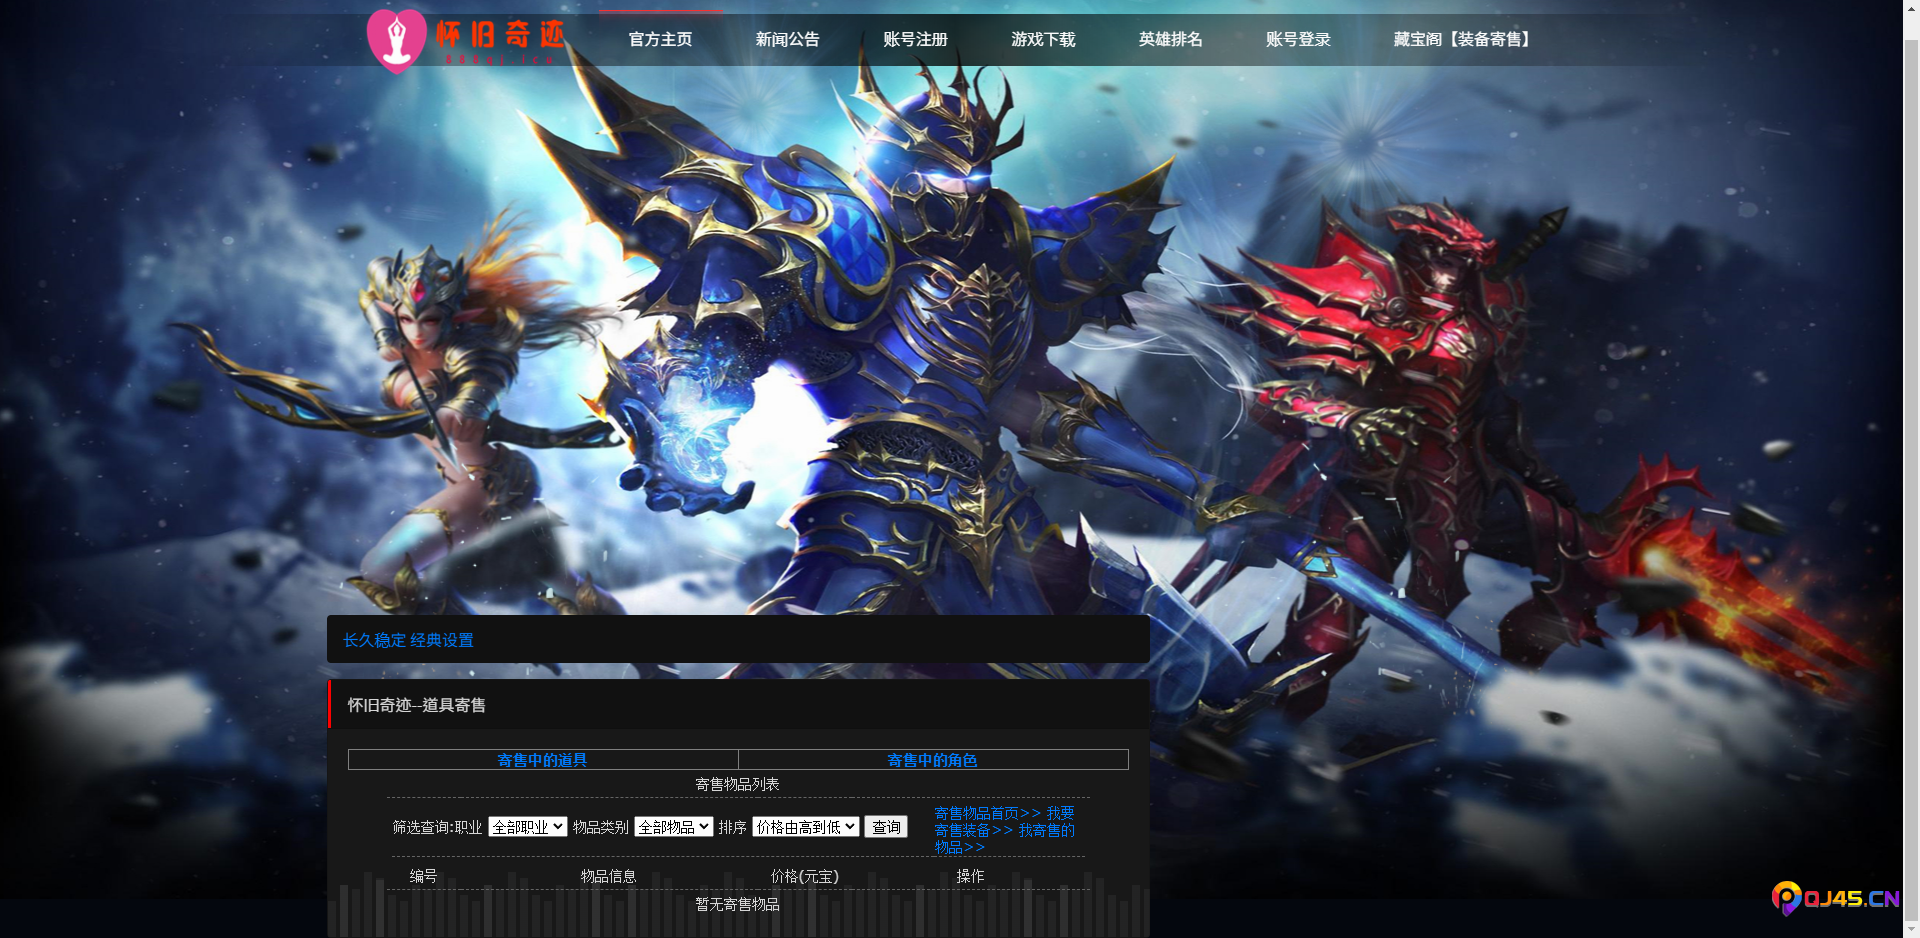Viewport: 1920px width, 938px height.
Task: Open 账号注册 in the top navigation
Action: coord(915,39)
